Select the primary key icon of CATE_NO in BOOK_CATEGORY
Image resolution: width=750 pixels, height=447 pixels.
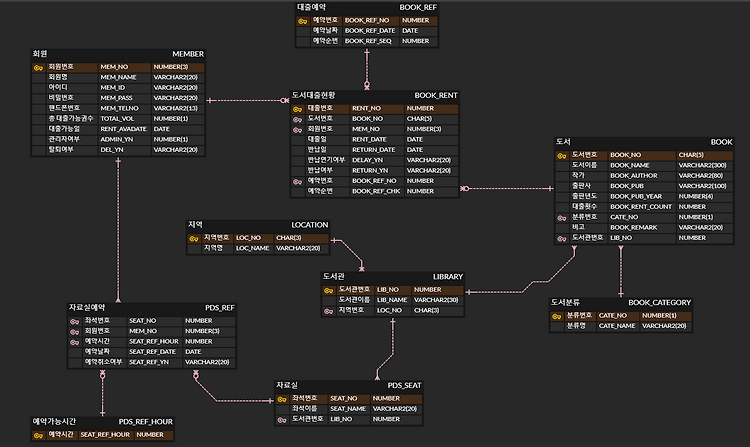(556, 316)
